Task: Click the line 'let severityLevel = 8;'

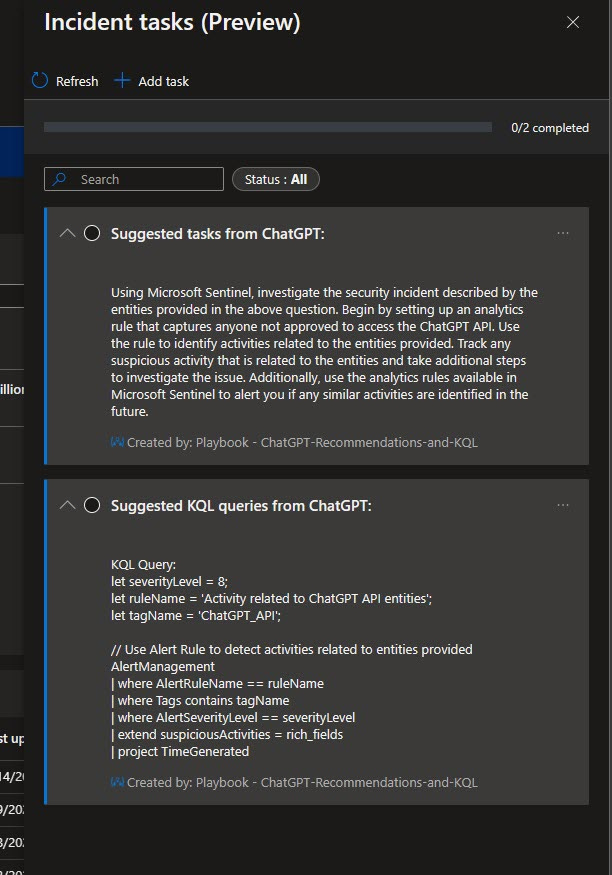Action: [x=169, y=581]
